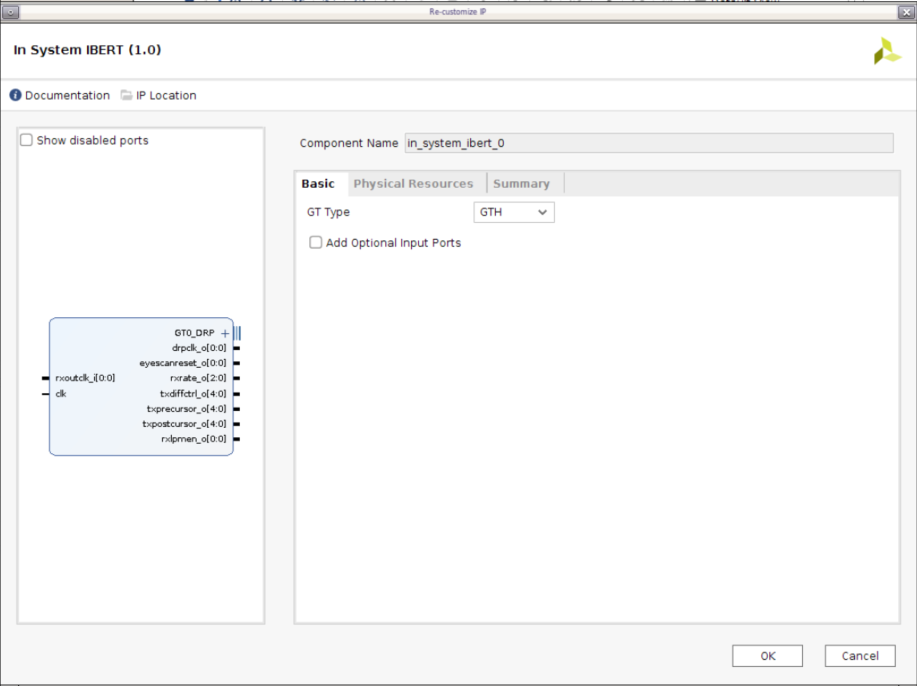Click the GT0_DRP interface label

coord(194,333)
